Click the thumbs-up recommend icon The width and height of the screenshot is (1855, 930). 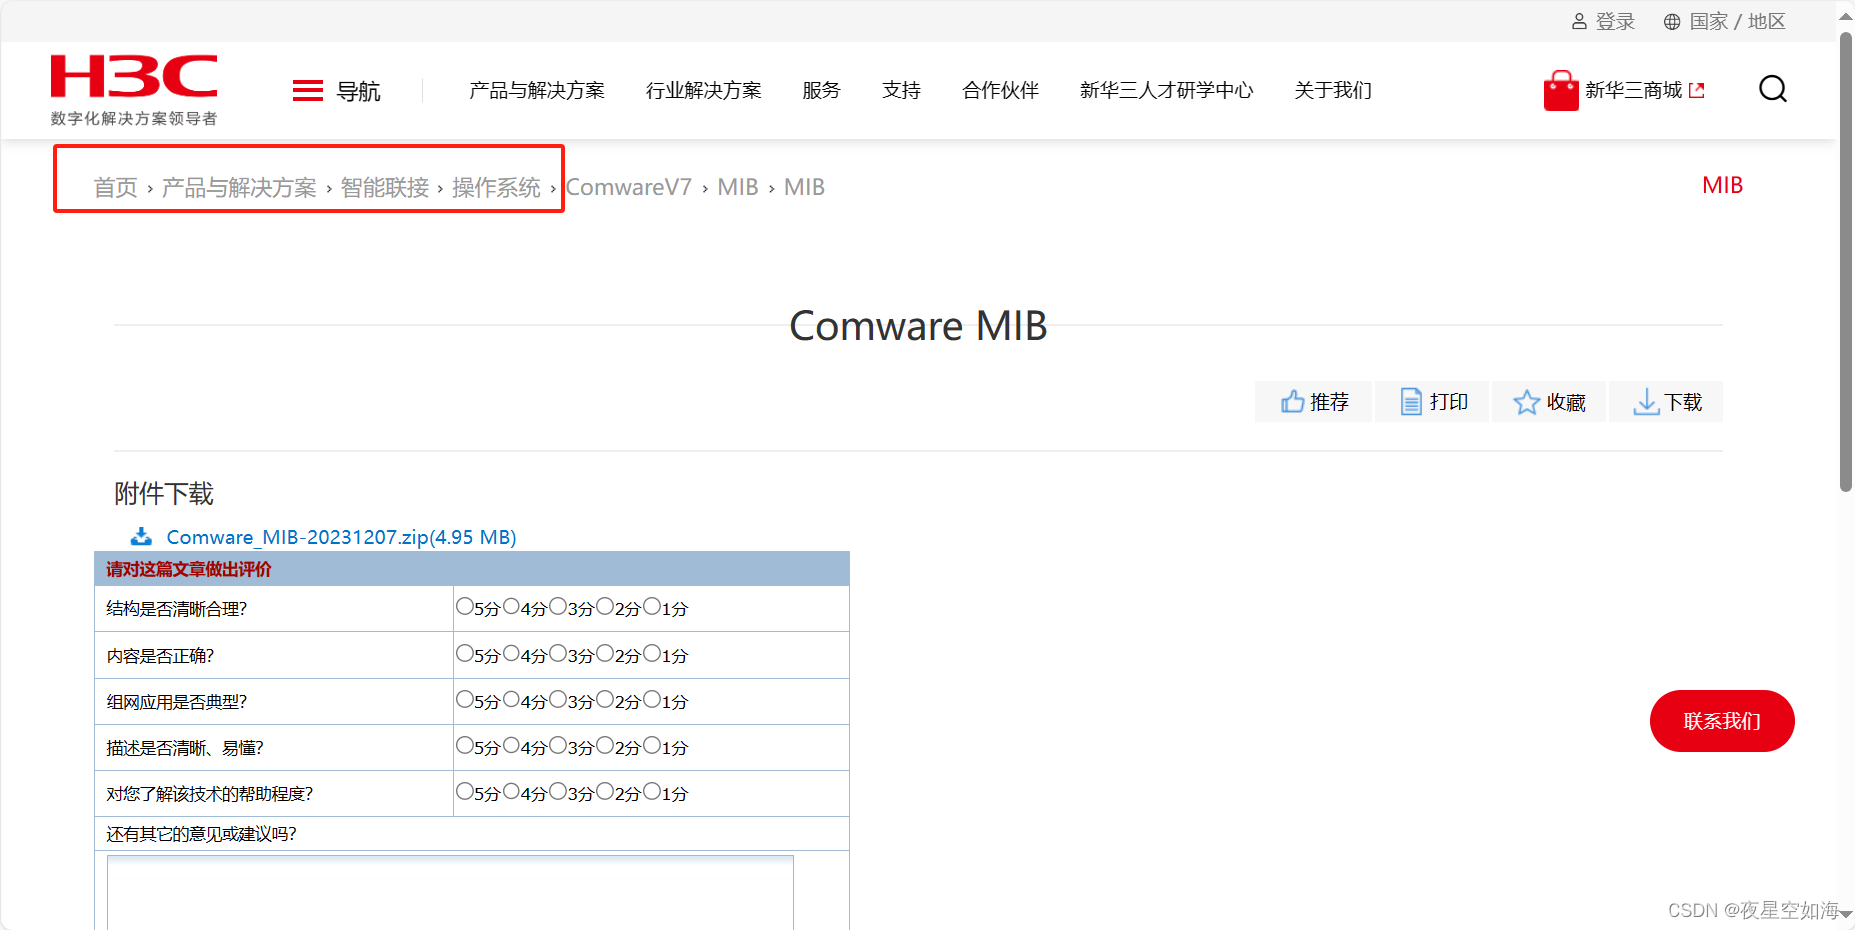(1292, 402)
